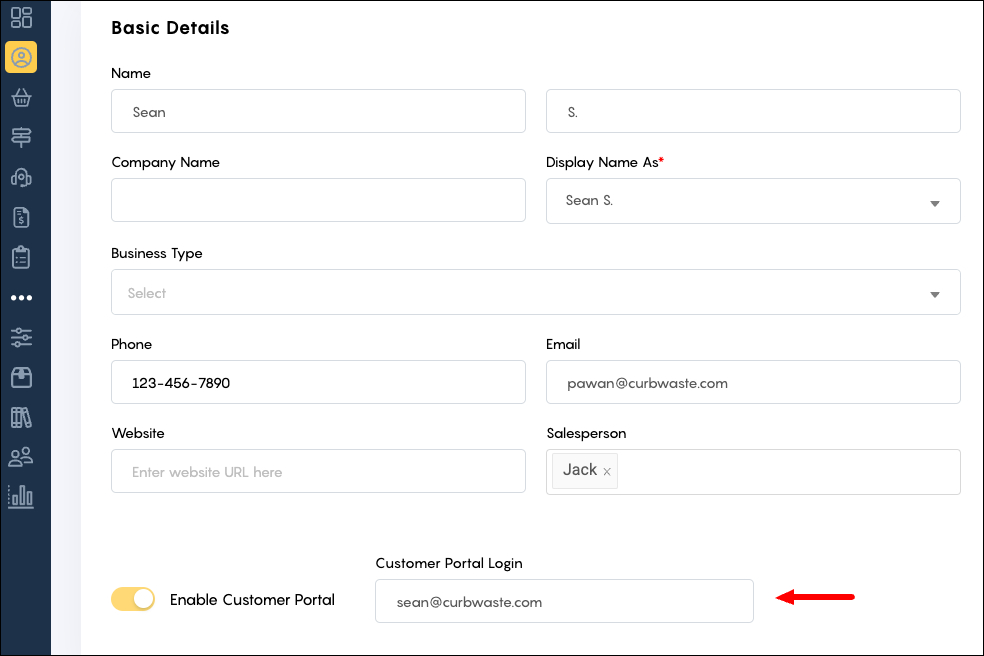Disable the Enable Customer Portal toggle
The image size is (984, 656).
click(x=133, y=598)
